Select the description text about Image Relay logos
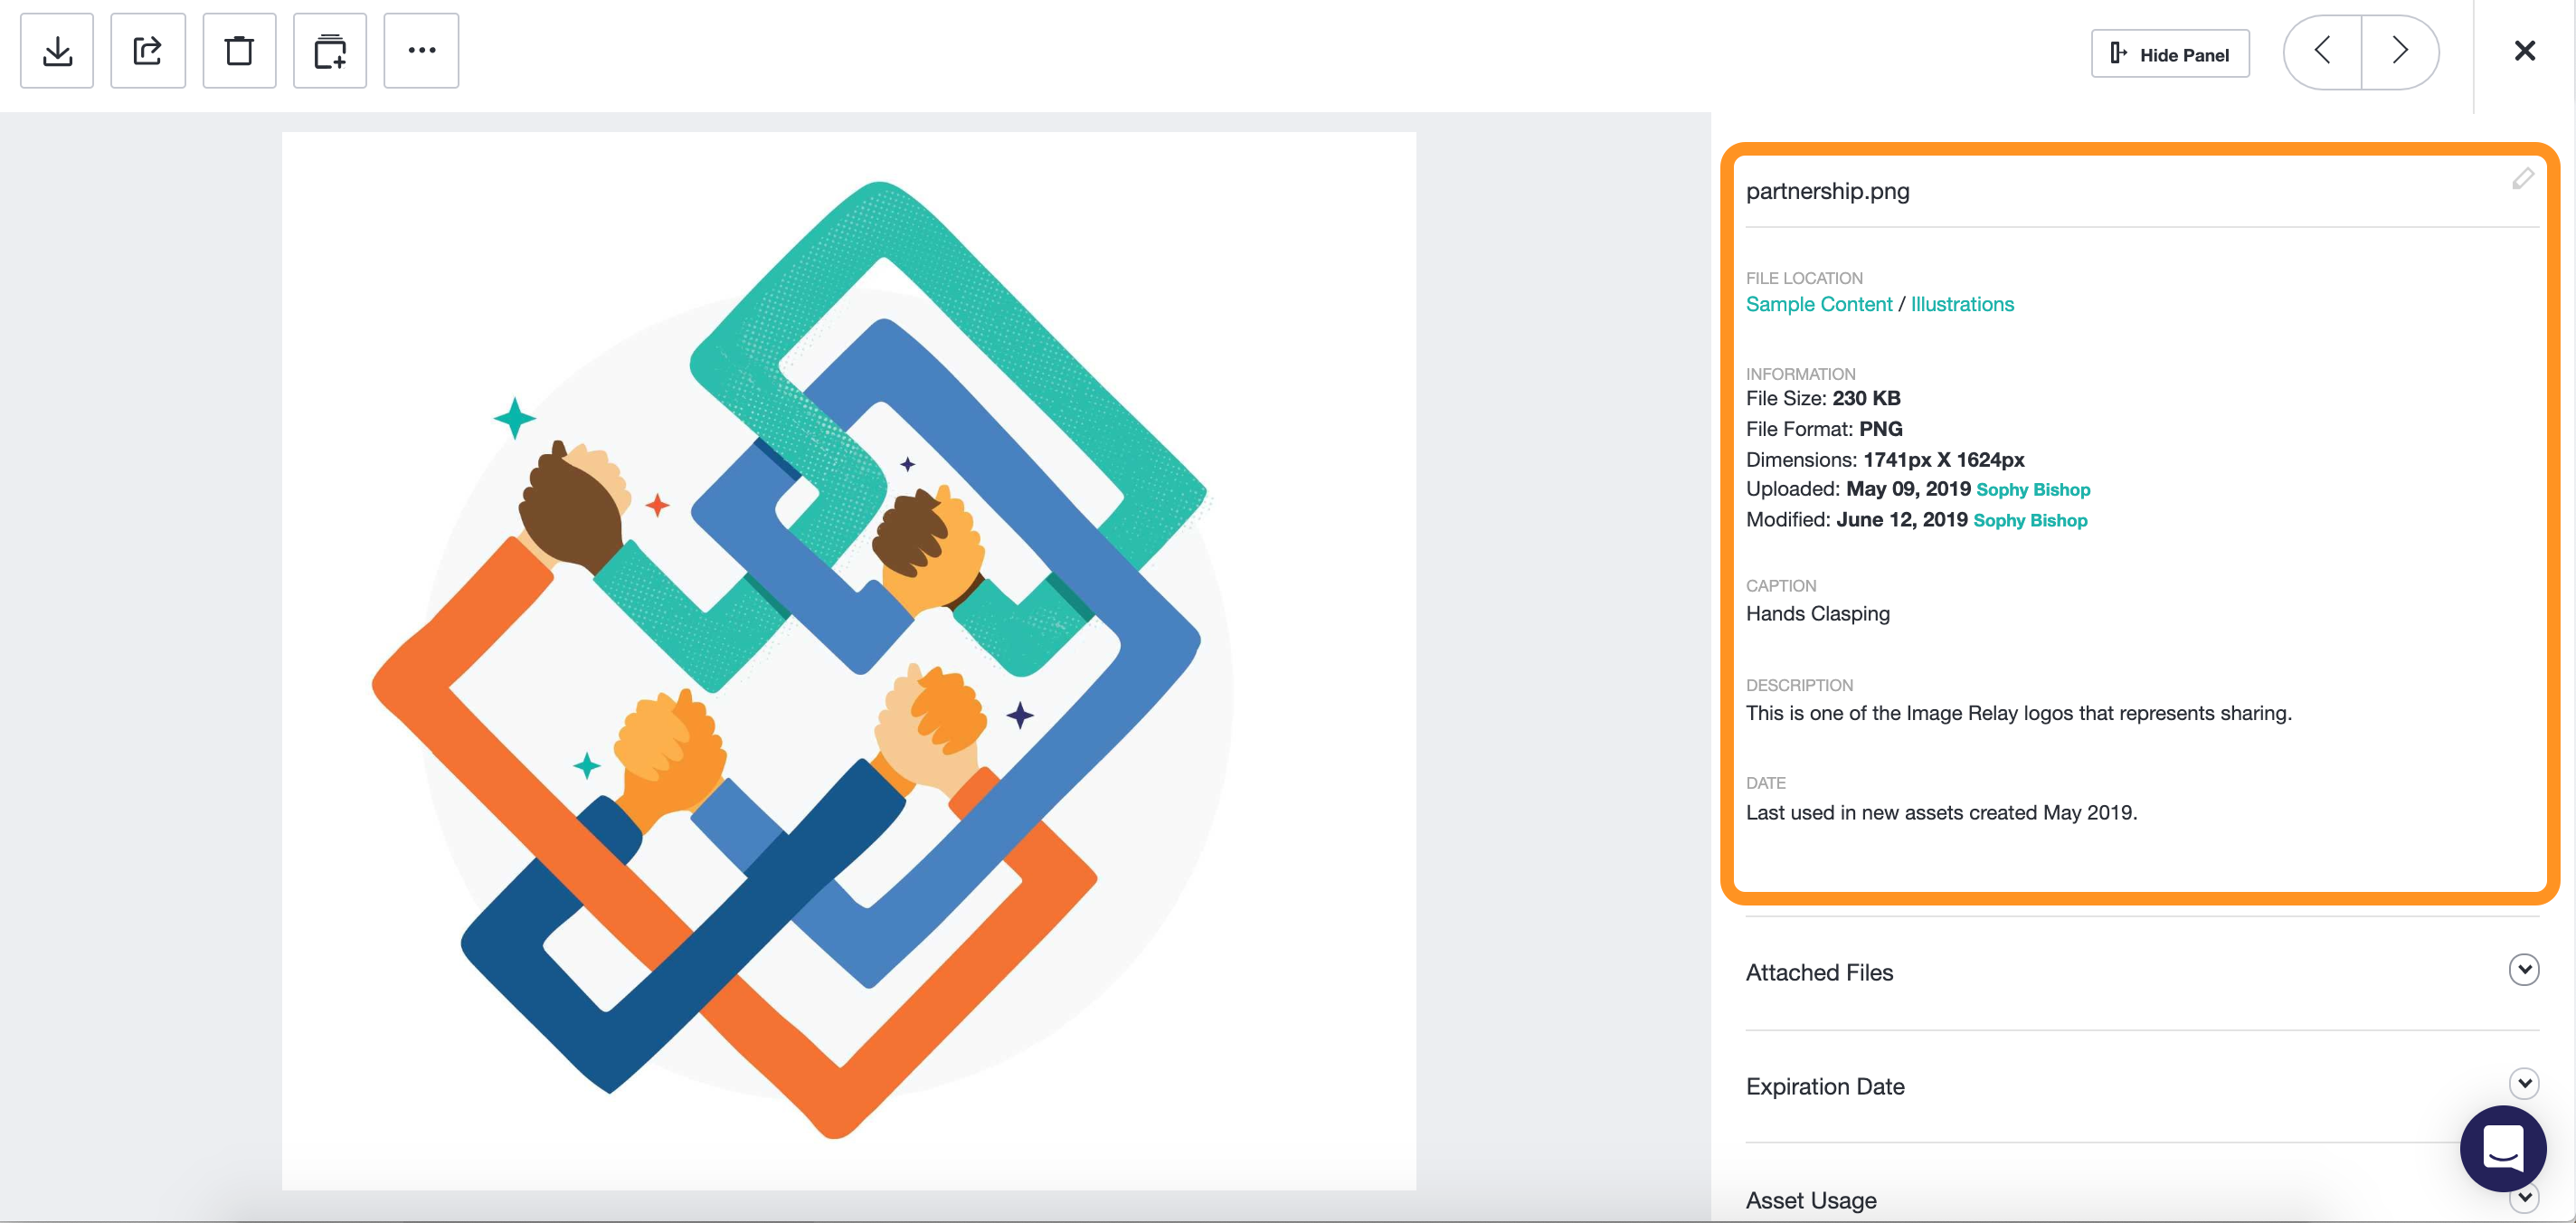 tap(2018, 713)
